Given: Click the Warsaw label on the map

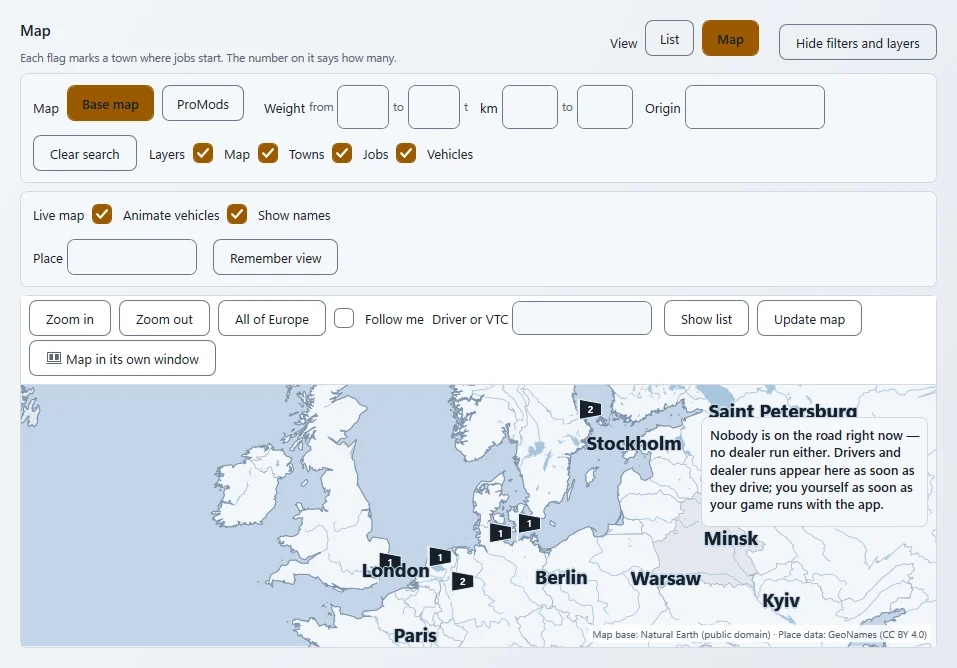Looking at the screenshot, I should click(x=665, y=578).
